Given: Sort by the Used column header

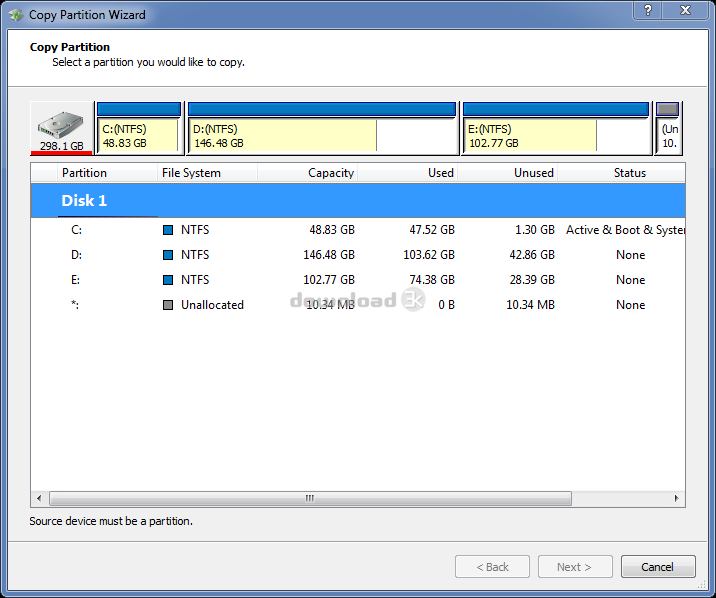Looking at the screenshot, I should [x=408, y=173].
